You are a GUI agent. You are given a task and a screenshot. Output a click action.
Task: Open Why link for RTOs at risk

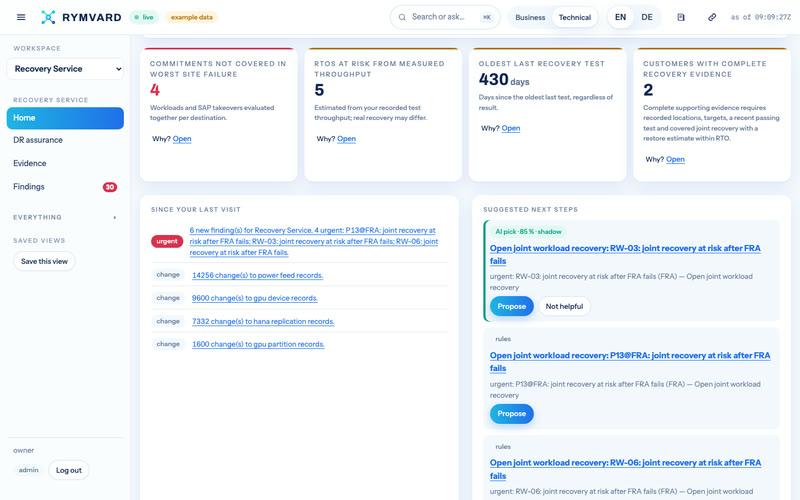346,139
